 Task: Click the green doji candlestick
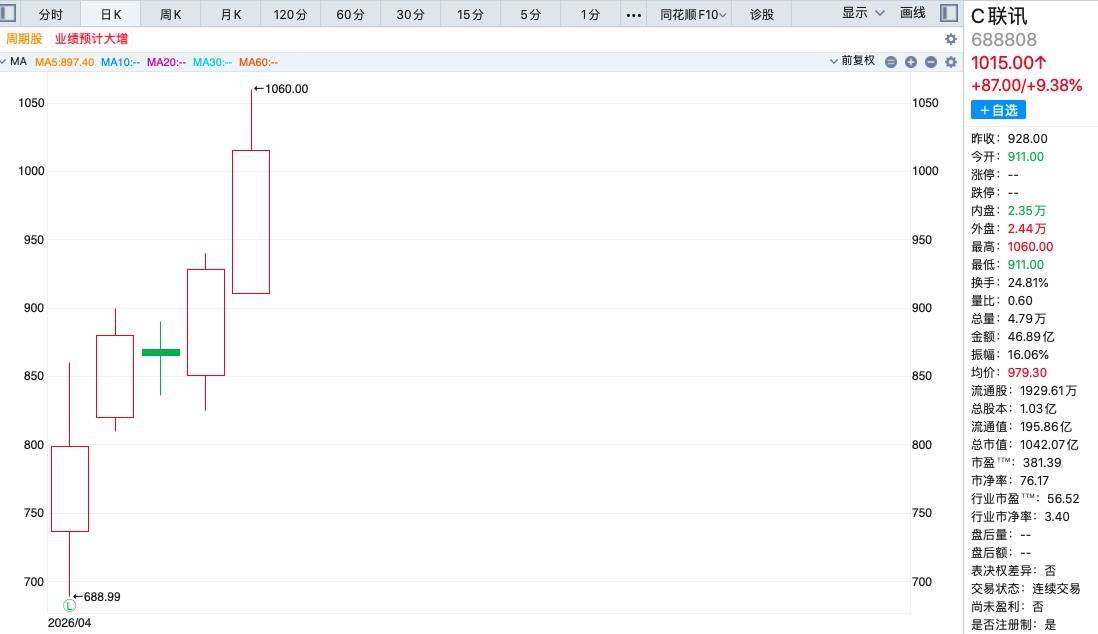(x=160, y=352)
